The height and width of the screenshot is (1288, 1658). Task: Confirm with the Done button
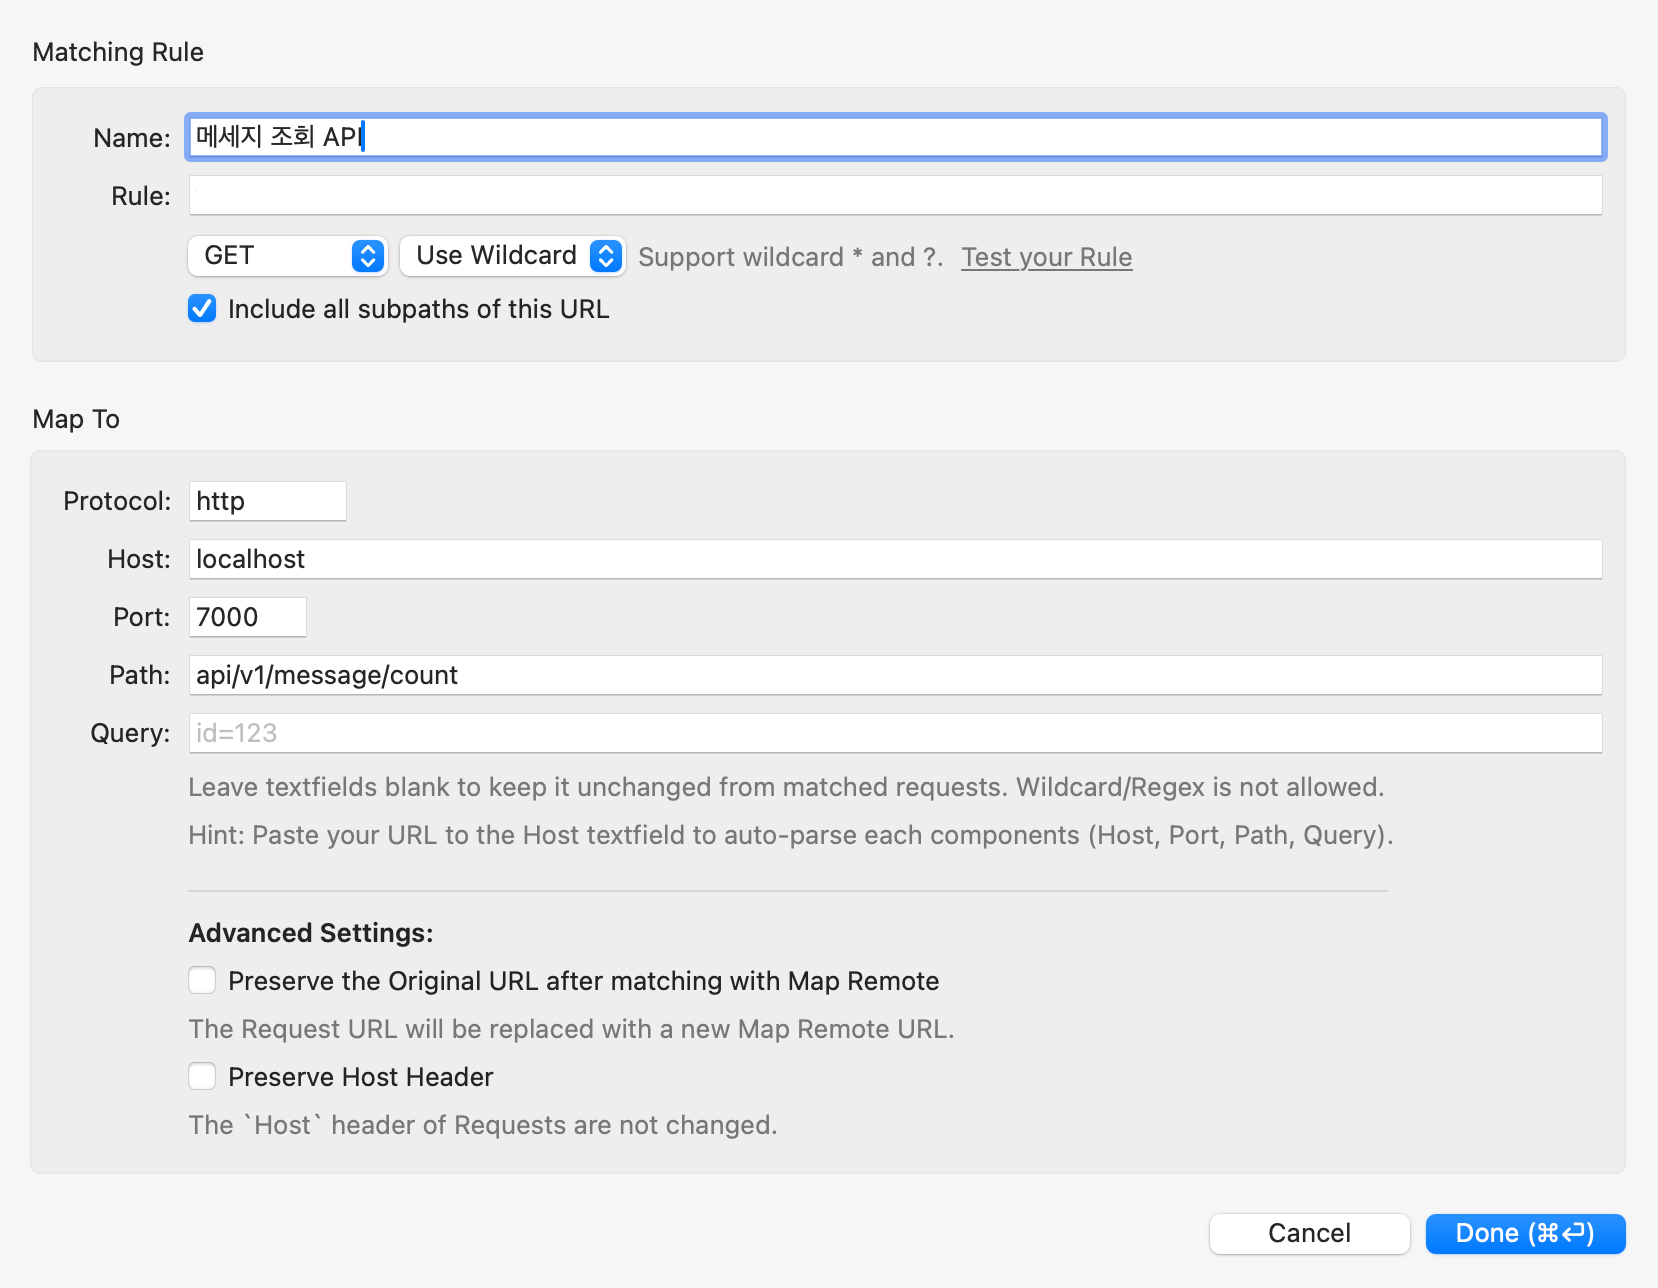(x=1524, y=1233)
